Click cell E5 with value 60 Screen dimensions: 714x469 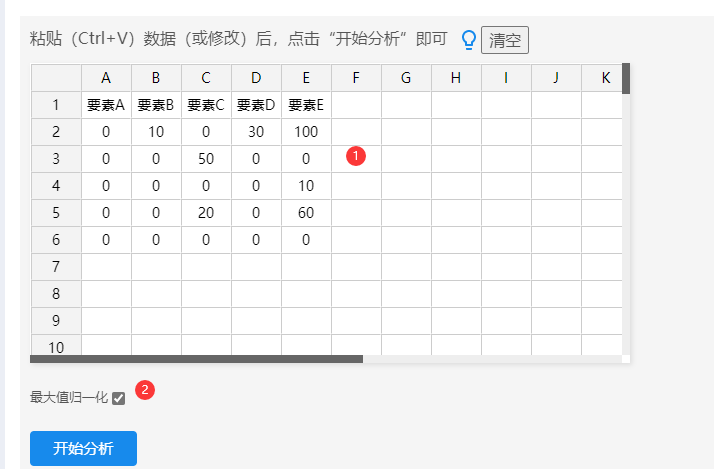coord(306,213)
